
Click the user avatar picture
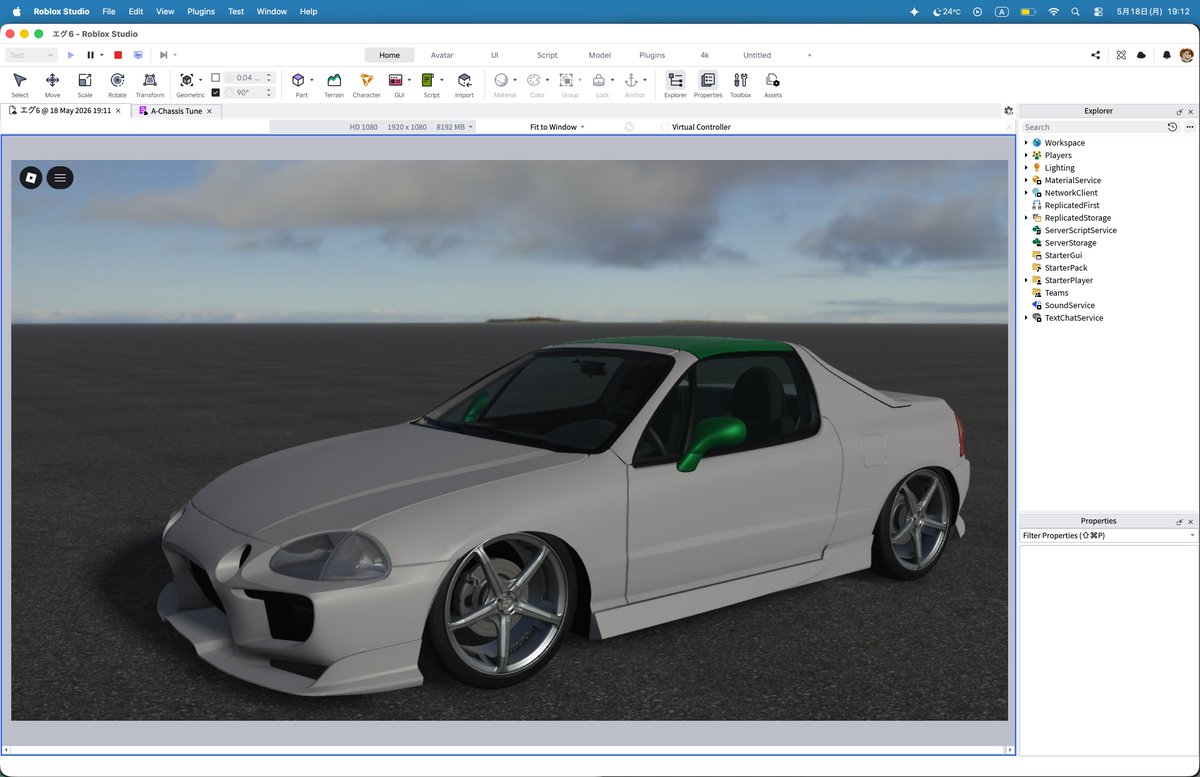(x=1186, y=55)
